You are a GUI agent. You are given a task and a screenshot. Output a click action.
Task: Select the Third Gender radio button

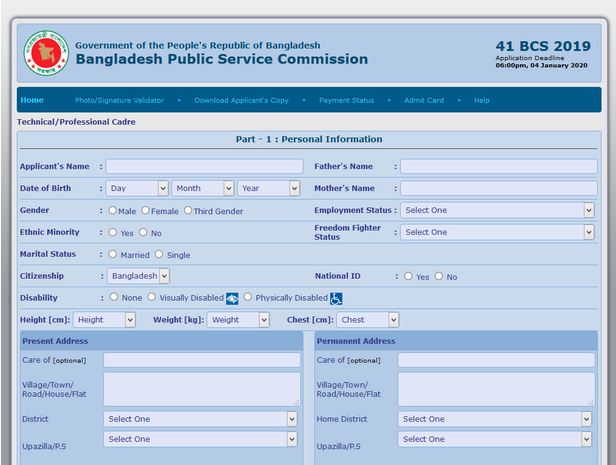click(x=188, y=210)
